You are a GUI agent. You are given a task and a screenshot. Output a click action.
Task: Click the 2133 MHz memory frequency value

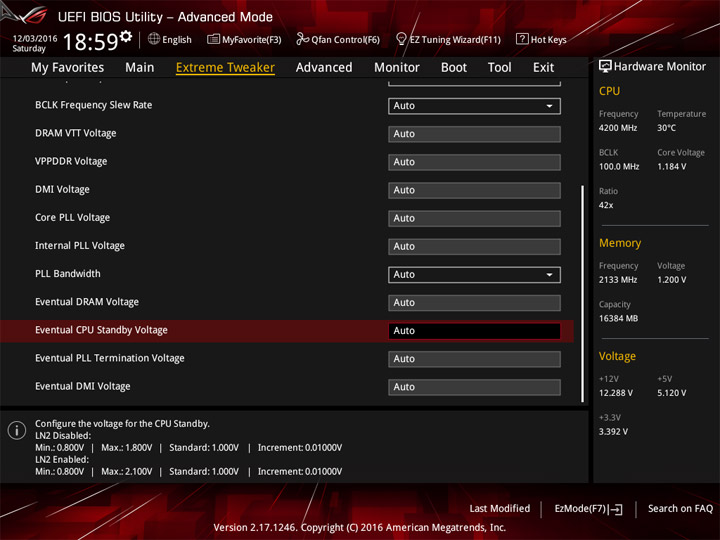618,280
